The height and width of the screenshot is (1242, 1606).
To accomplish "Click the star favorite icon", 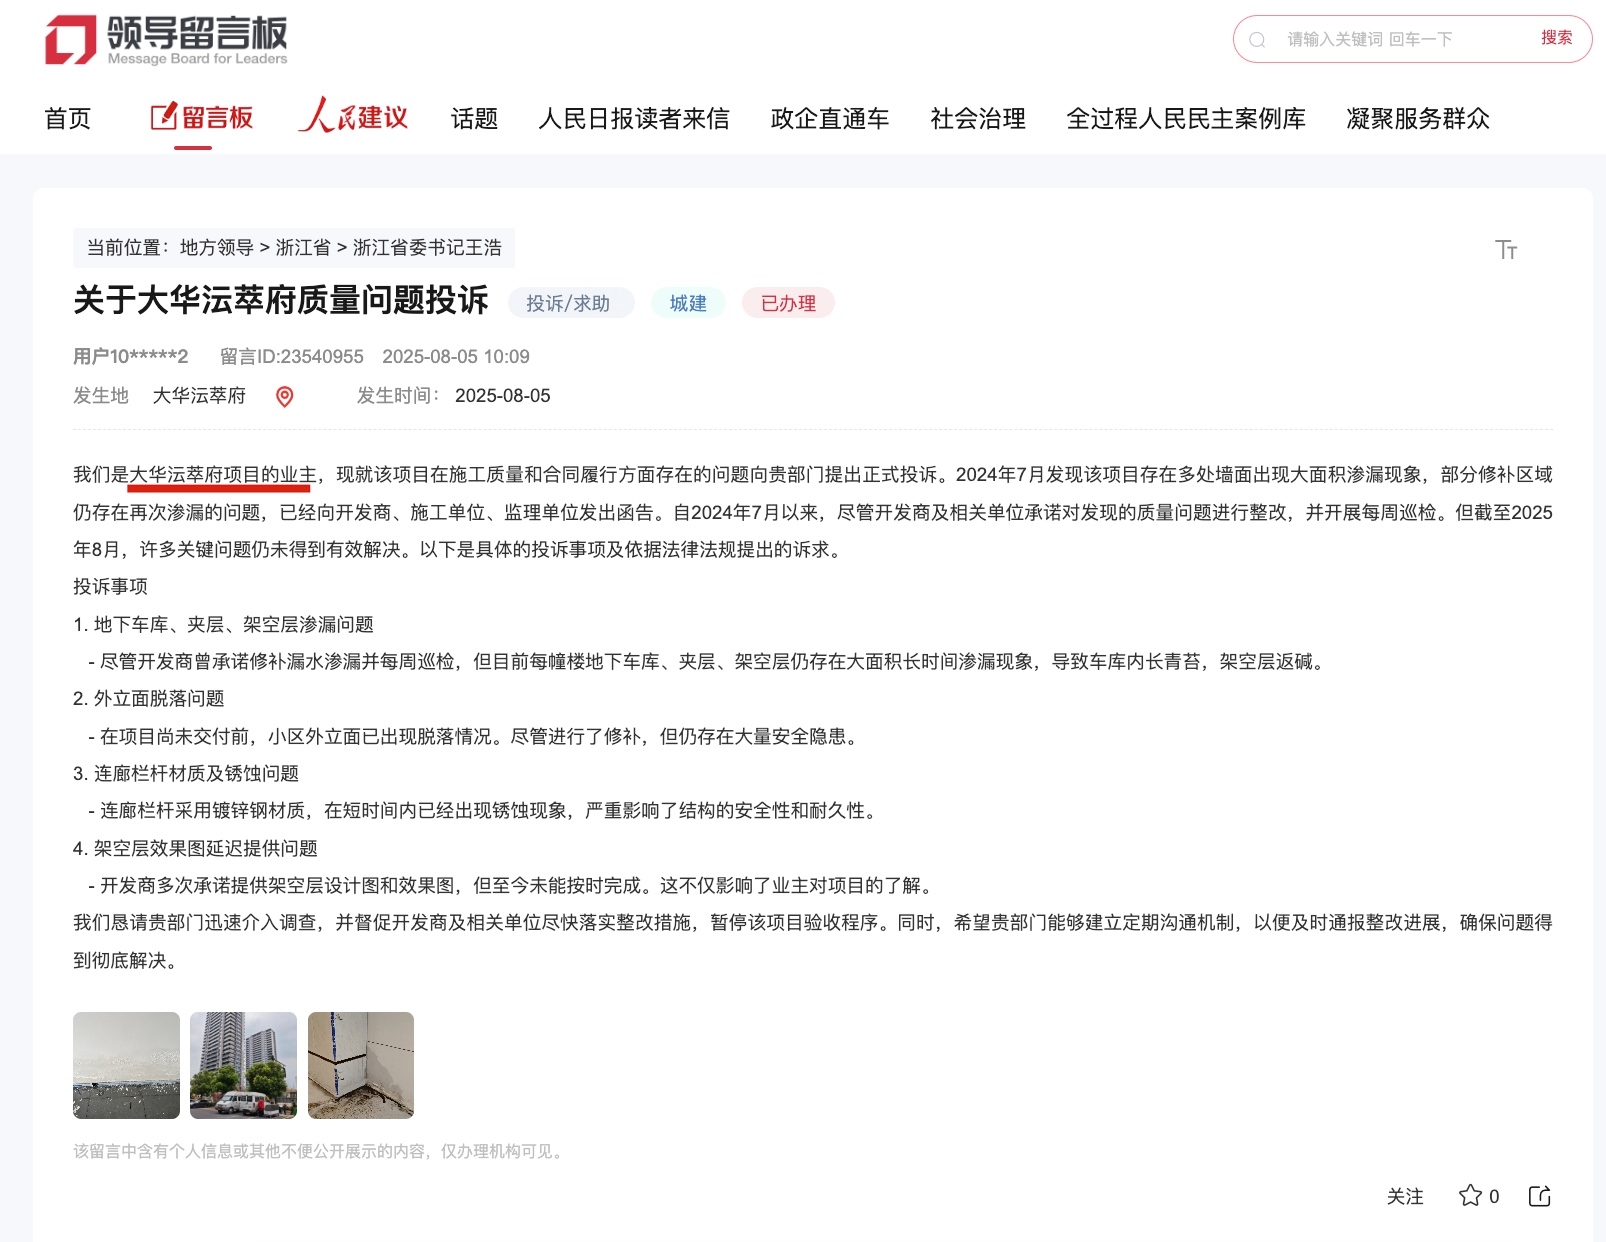I will point(1470,1196).
